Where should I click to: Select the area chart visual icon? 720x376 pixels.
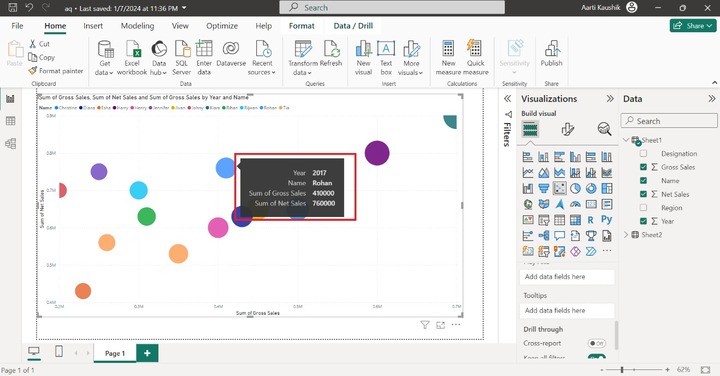coord(544,173)
